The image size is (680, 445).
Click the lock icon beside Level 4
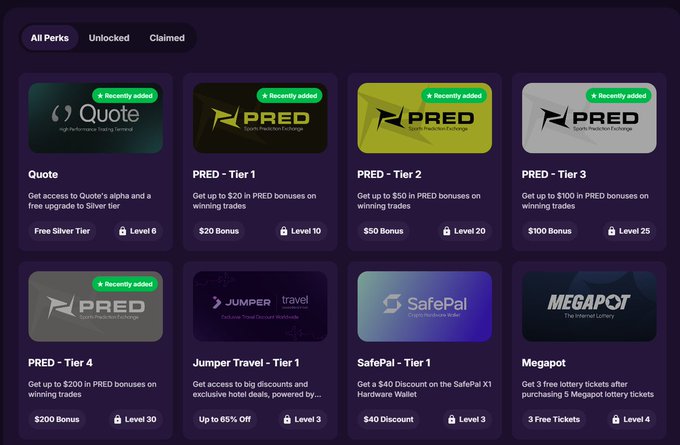(x=616, y=419)
